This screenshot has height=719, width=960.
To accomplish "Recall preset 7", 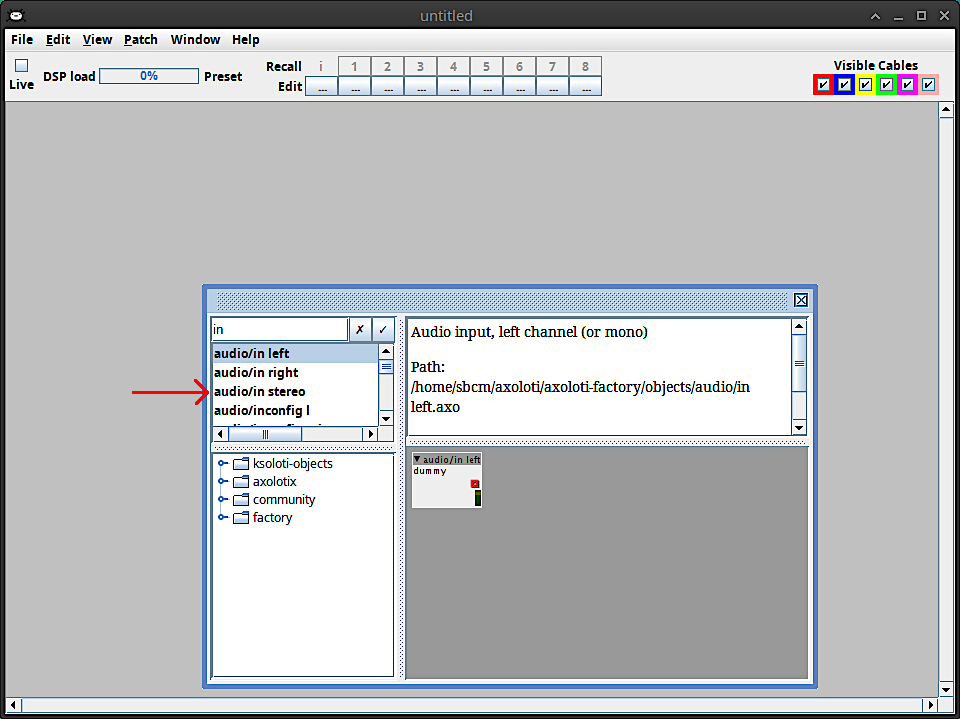I will pos(552,66).
